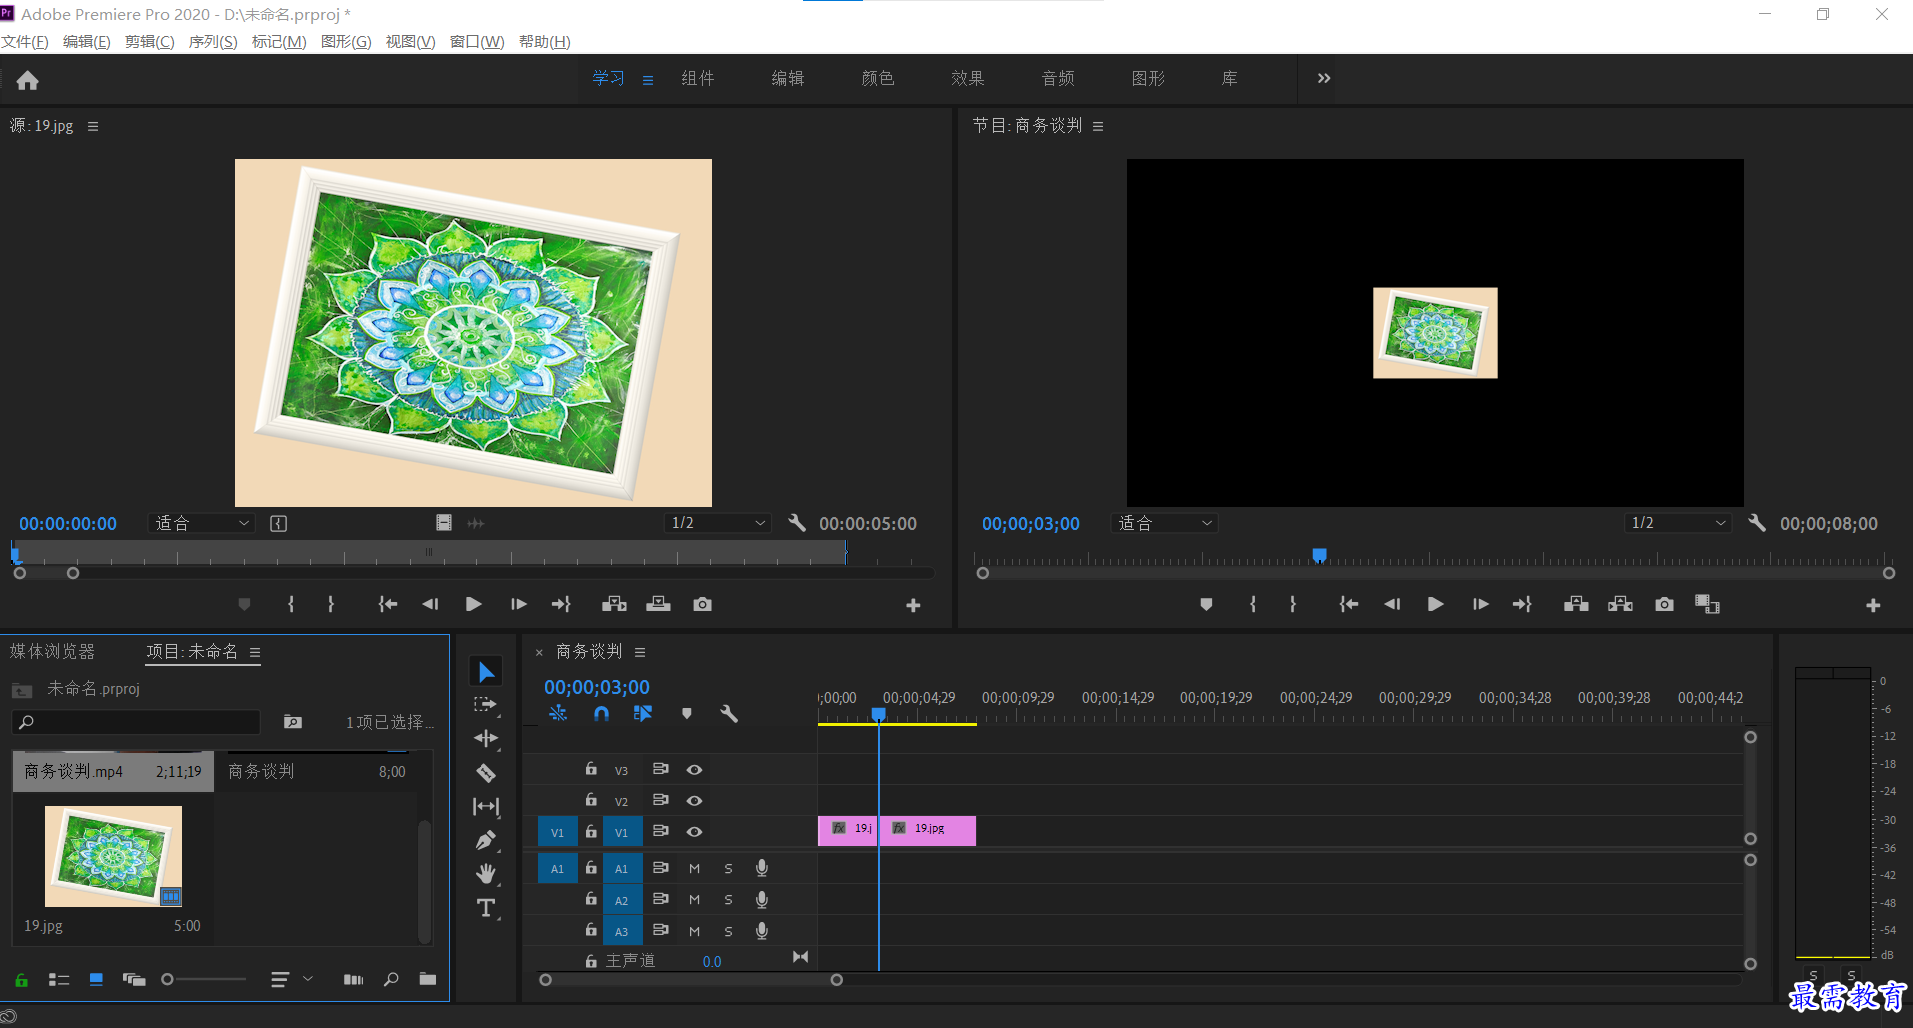
Task: Open source monitor resolution 1/2 dropdown
Action: tap(718, 523)
